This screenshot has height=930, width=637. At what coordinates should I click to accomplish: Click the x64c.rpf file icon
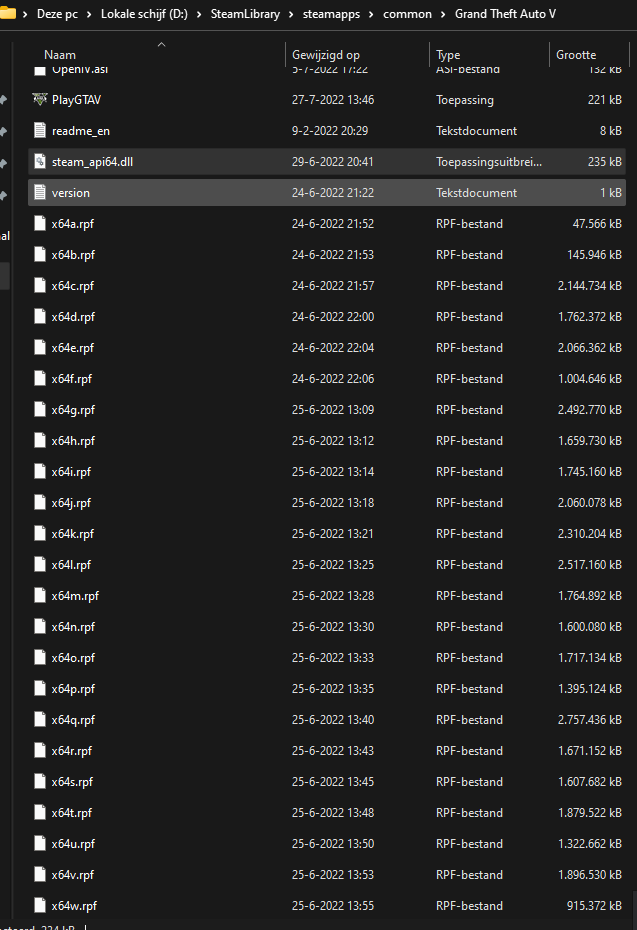[40, 285]
